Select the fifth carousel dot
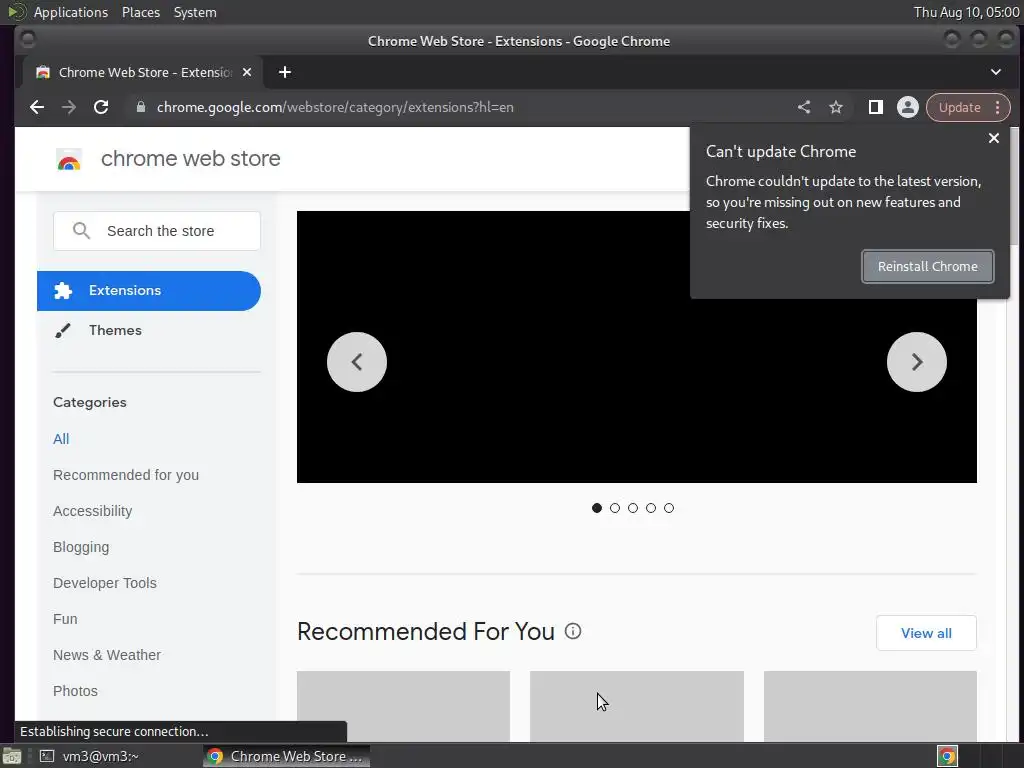Viewport: 1024px width, 768px height. pos(669,508)
